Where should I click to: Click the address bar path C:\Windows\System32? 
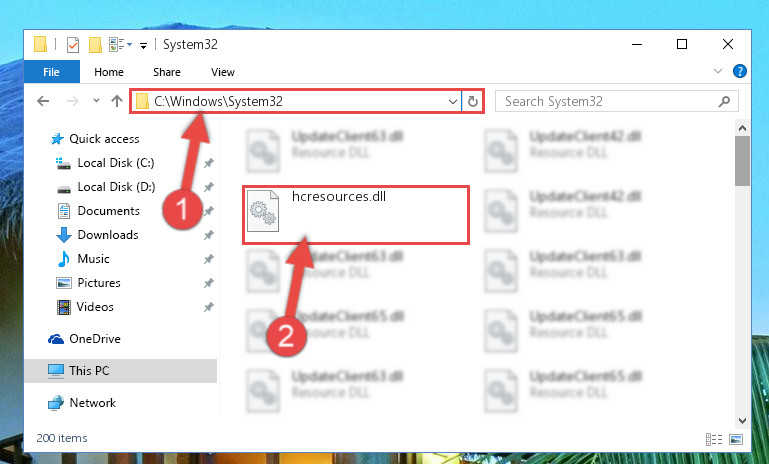(218, 101)
